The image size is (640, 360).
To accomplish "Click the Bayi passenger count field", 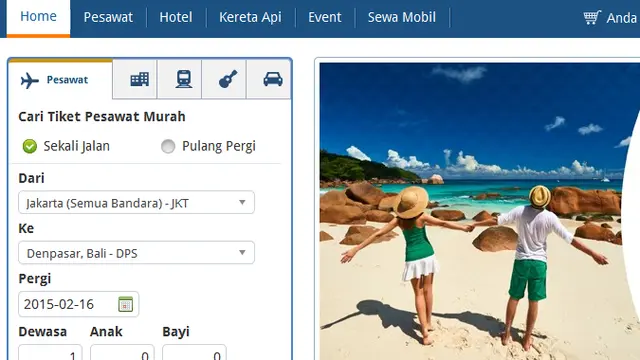I will tap(194, 353).
